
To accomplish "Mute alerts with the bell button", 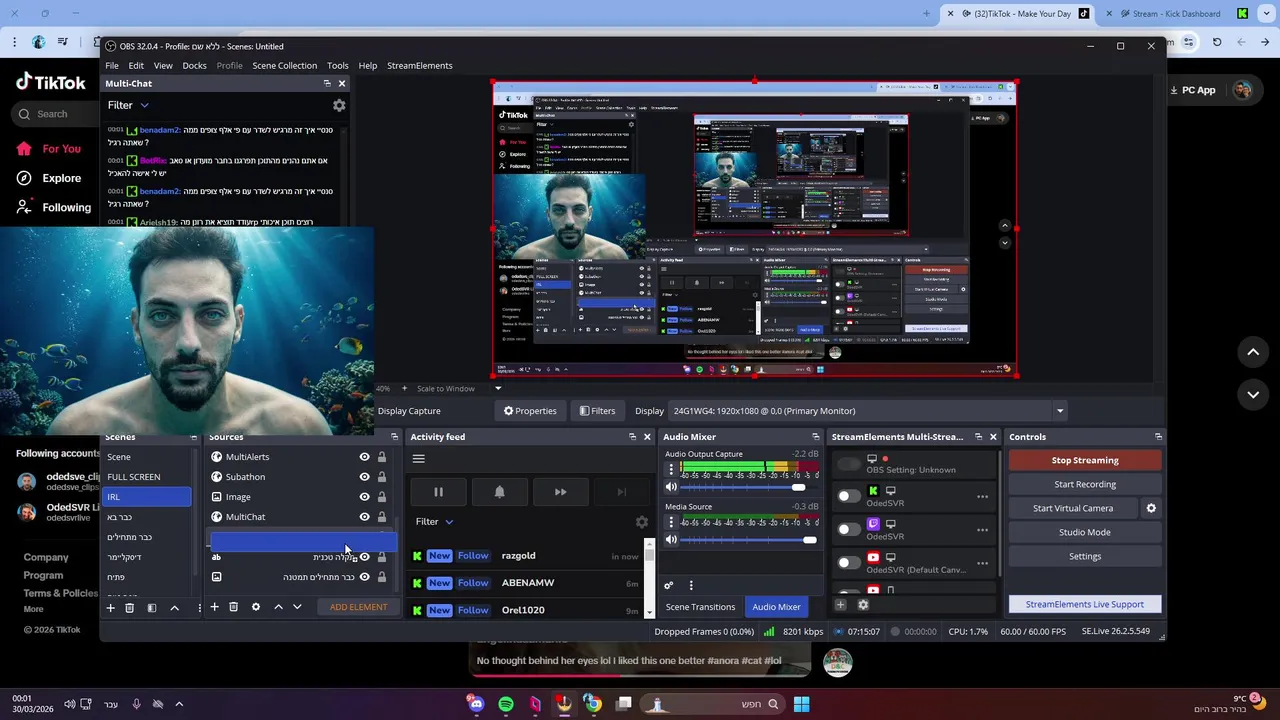I will point(499,491).
